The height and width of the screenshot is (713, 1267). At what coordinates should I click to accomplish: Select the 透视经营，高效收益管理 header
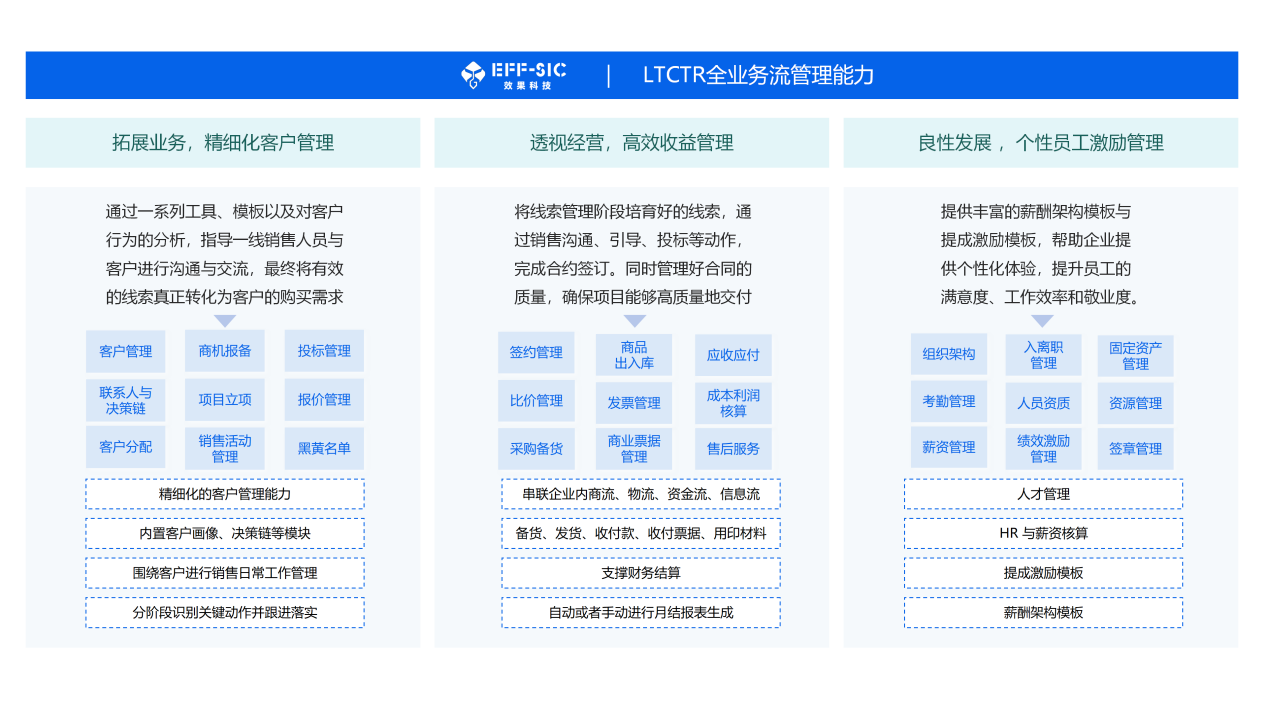pyautogui.click(x=631, y=143)
